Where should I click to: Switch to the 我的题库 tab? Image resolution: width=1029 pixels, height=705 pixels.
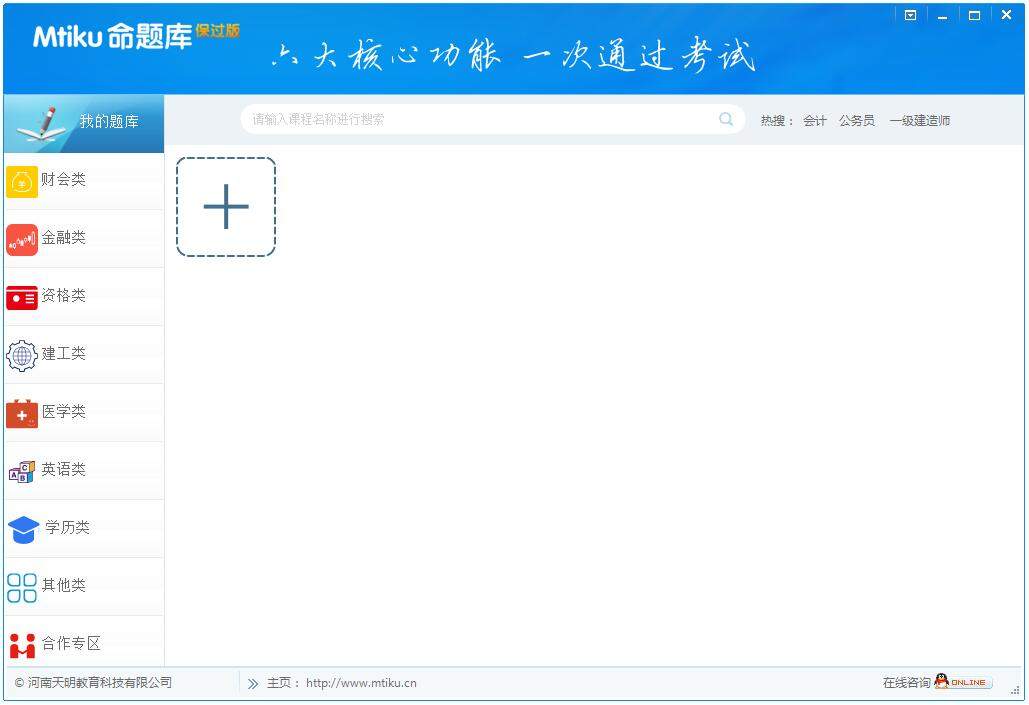[x=83, y=121]
